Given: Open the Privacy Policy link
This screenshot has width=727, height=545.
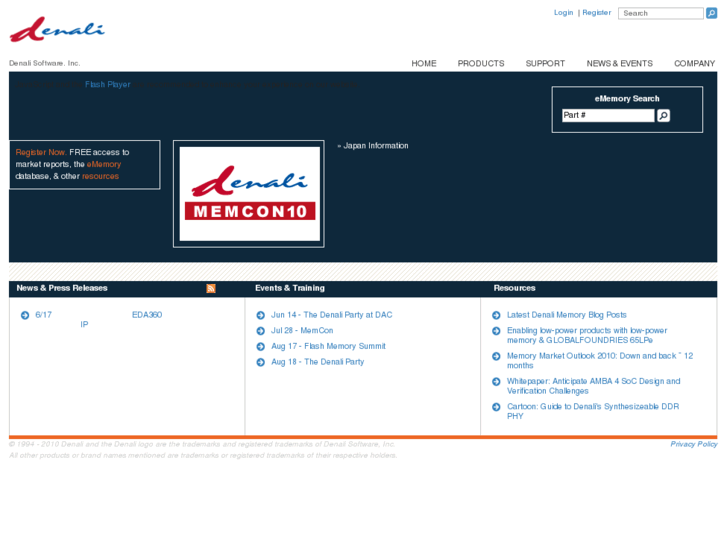Looking at the screenshot, I should pyautogui.click(x=694, y=444).
